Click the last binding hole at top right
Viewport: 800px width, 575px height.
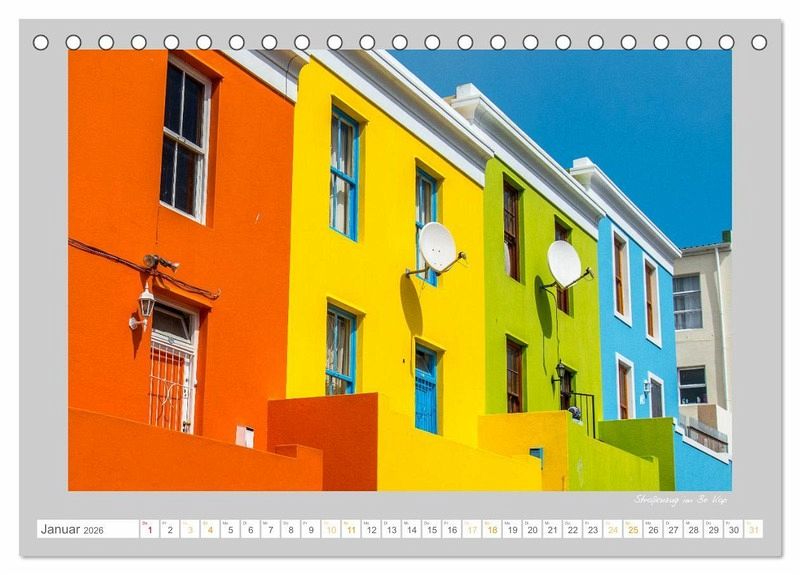tap(759, 42)
